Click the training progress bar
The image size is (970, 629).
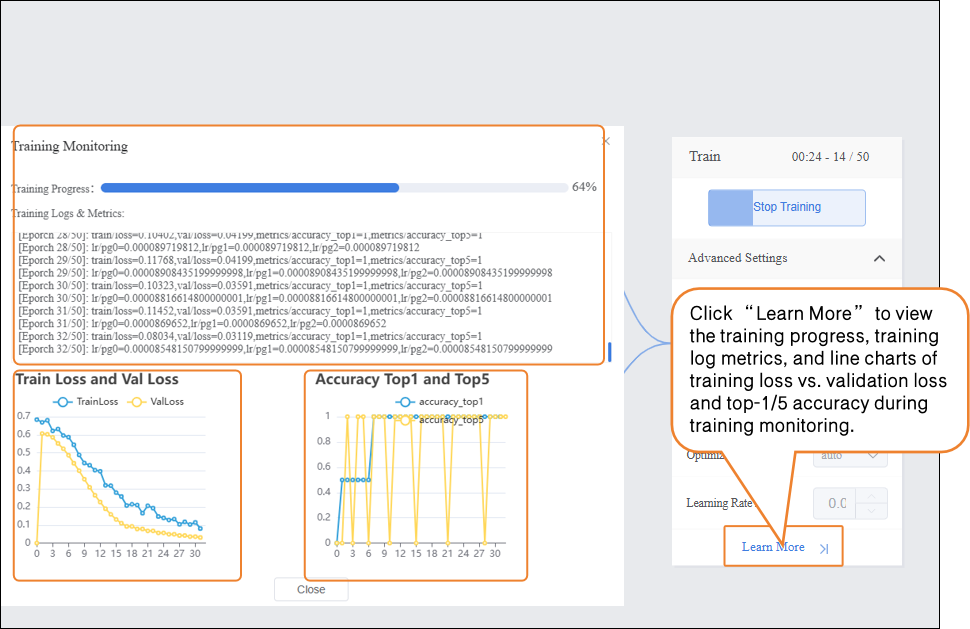tap(334, 187)
